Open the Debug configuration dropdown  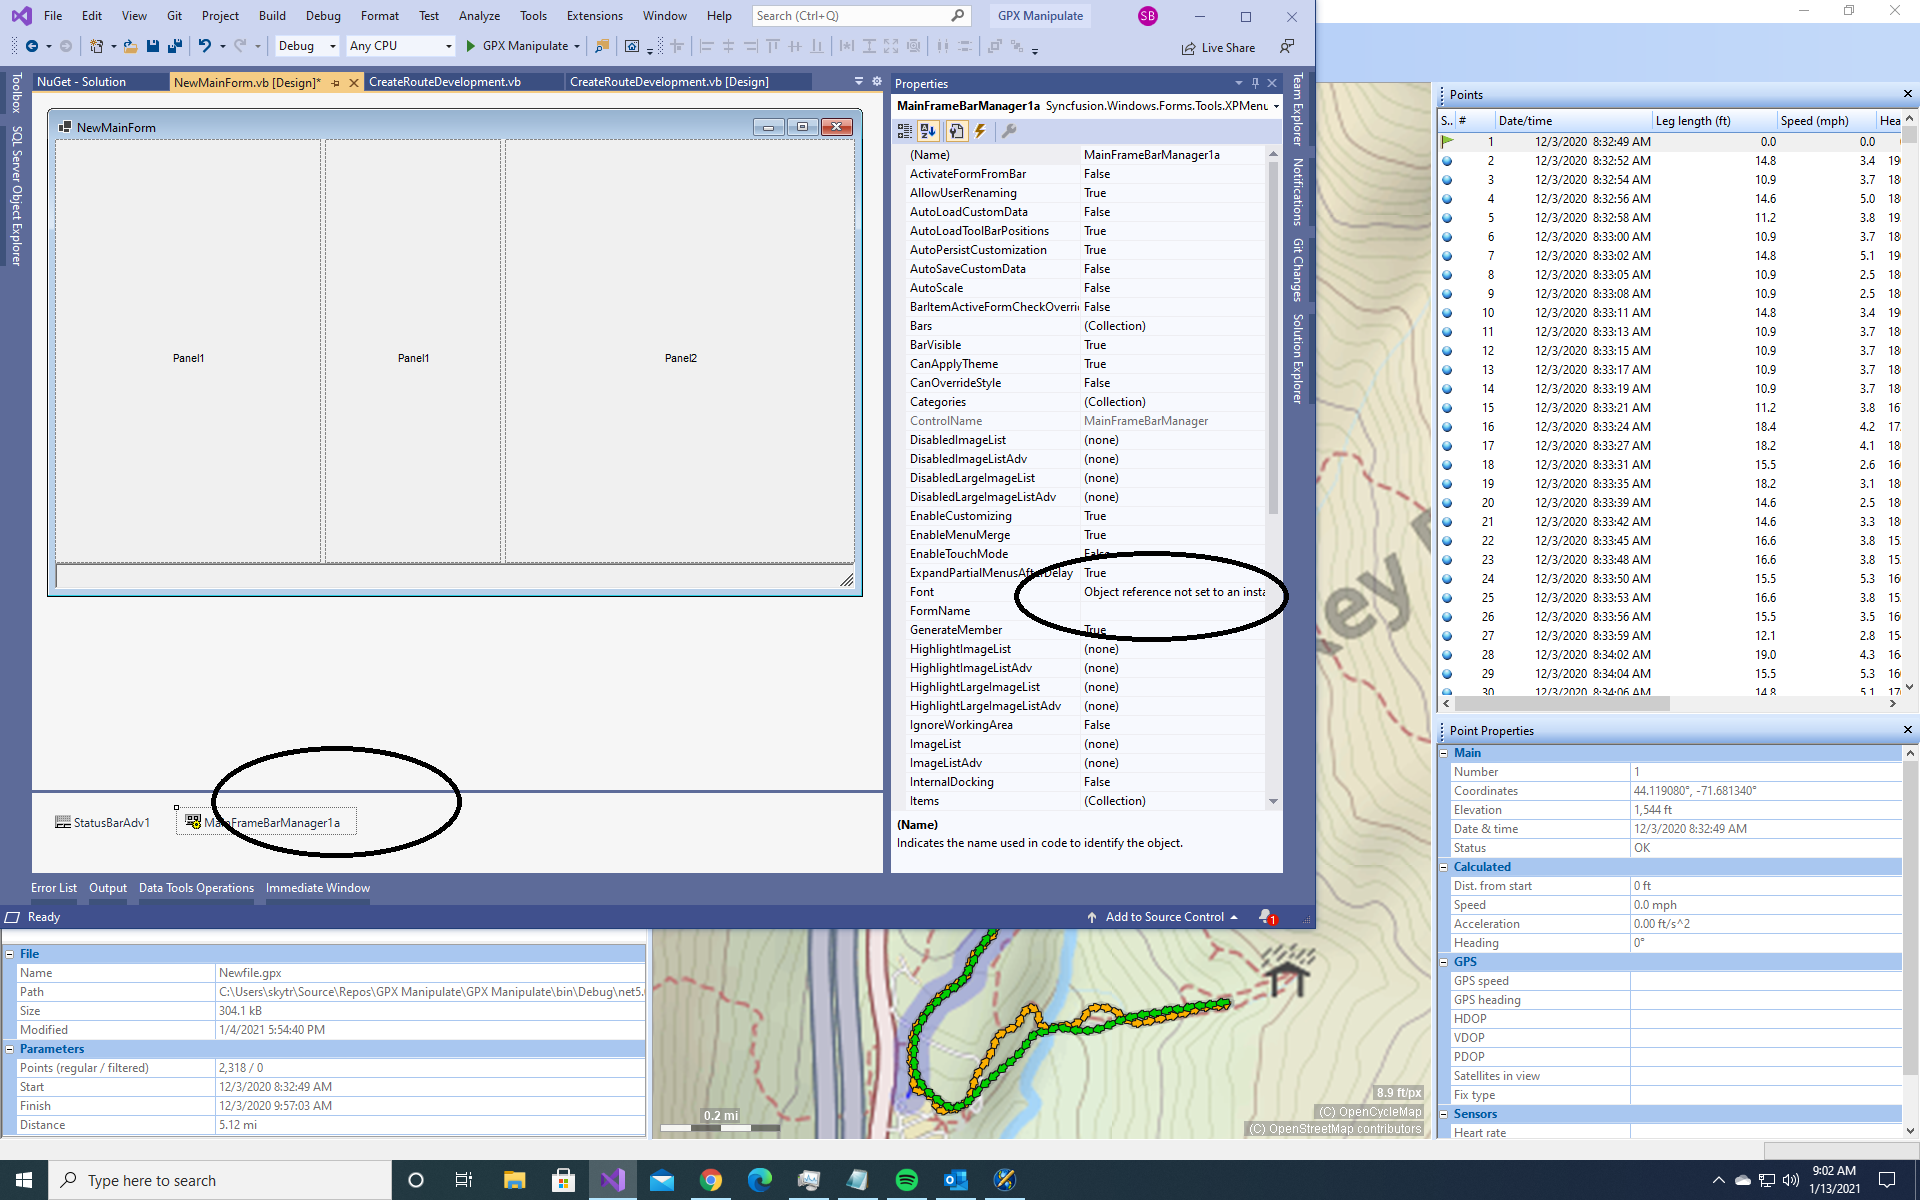tap(333, 46)
